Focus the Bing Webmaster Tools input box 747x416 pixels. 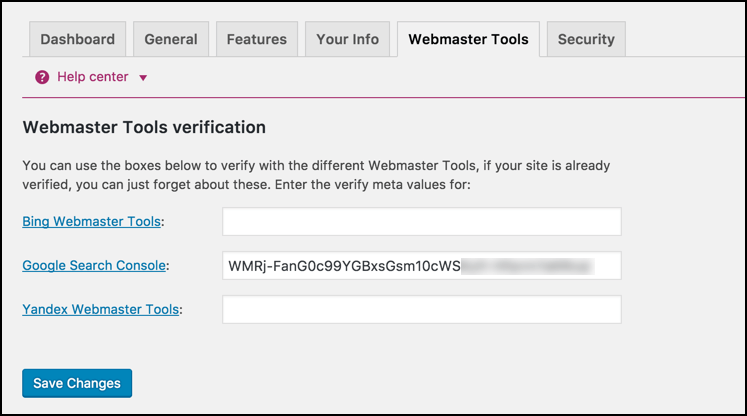pyautogui.click(x=421, y=222)
